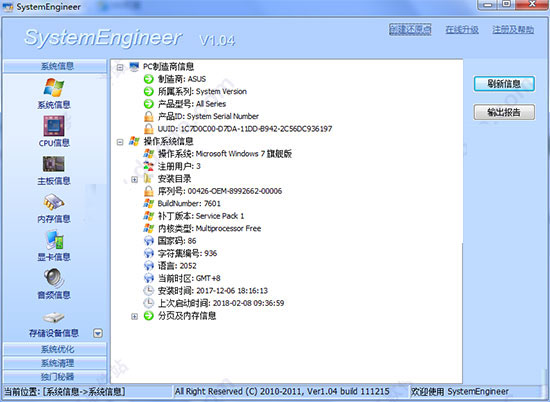Click globe icon beside 语言: 2052

(x=149, y=266)
